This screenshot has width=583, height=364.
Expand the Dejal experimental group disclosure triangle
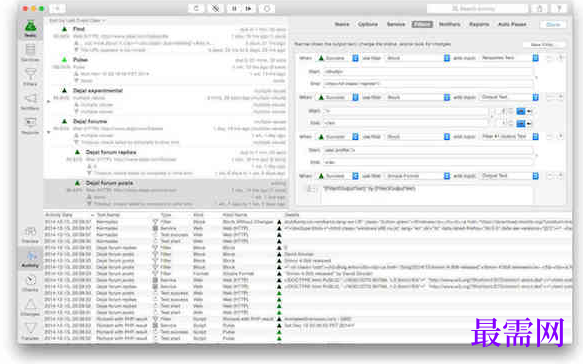[48, 101]
